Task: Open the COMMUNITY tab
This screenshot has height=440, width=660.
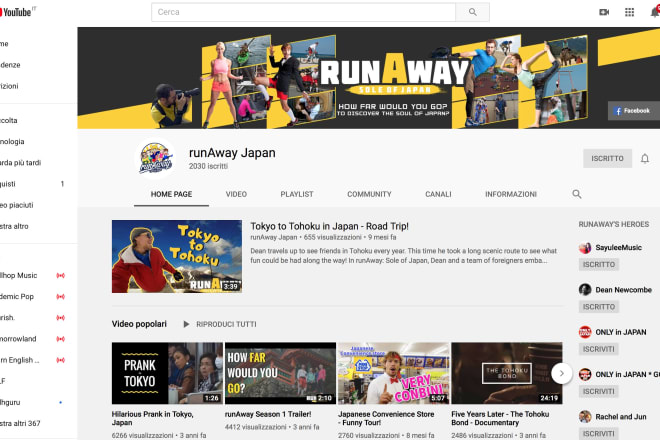Action: pos(369,194)
